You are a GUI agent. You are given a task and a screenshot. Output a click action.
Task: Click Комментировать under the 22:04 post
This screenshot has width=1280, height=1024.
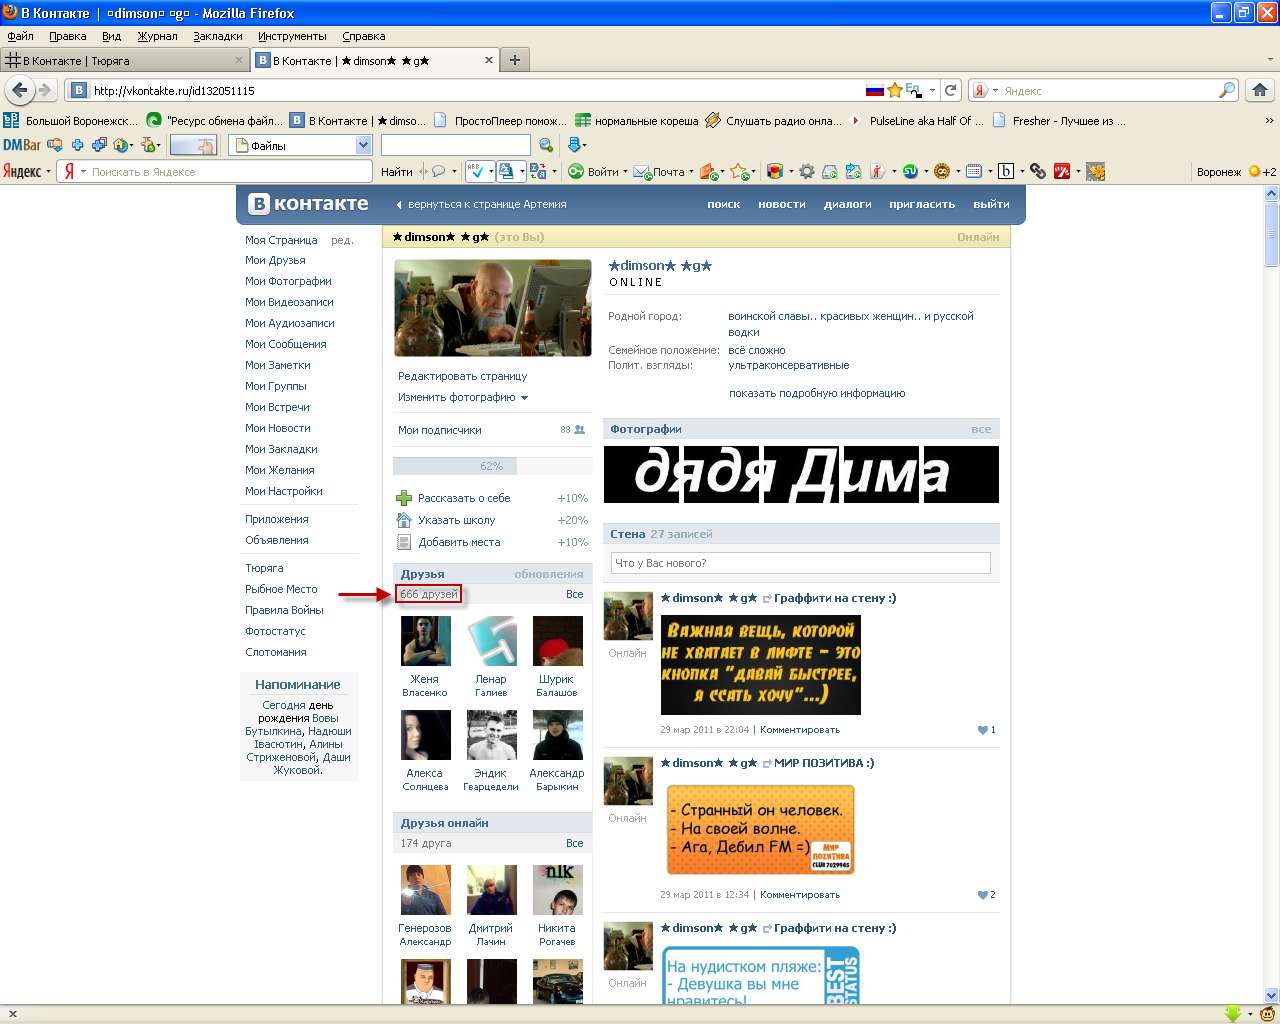click(x=800, y=730)
